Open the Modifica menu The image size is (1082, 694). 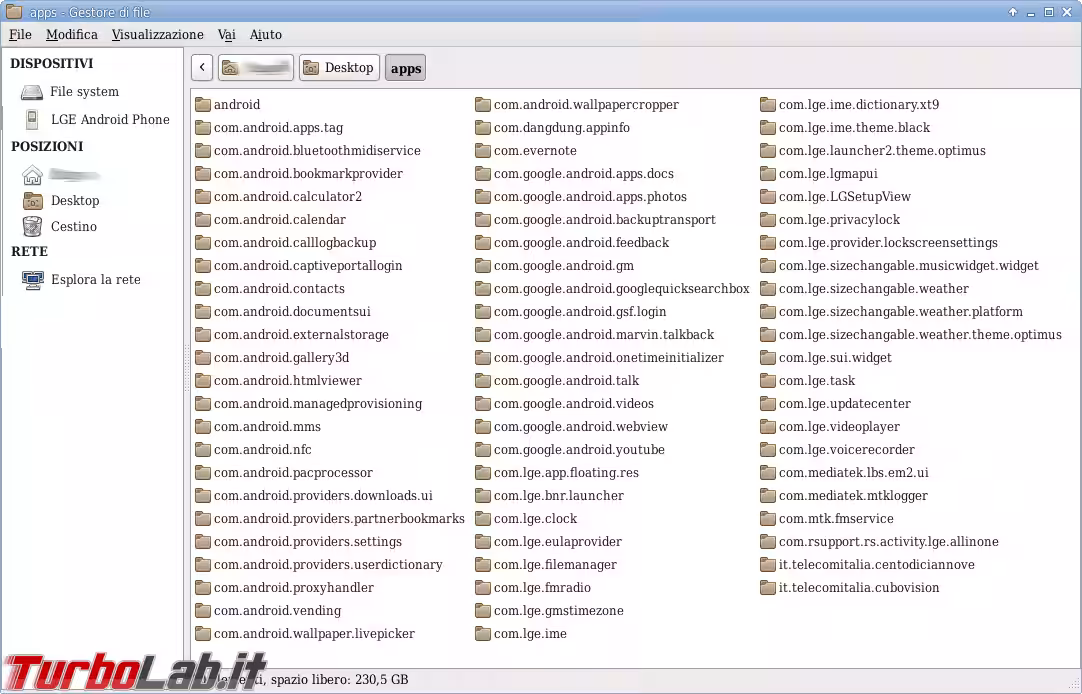[72, 35]
